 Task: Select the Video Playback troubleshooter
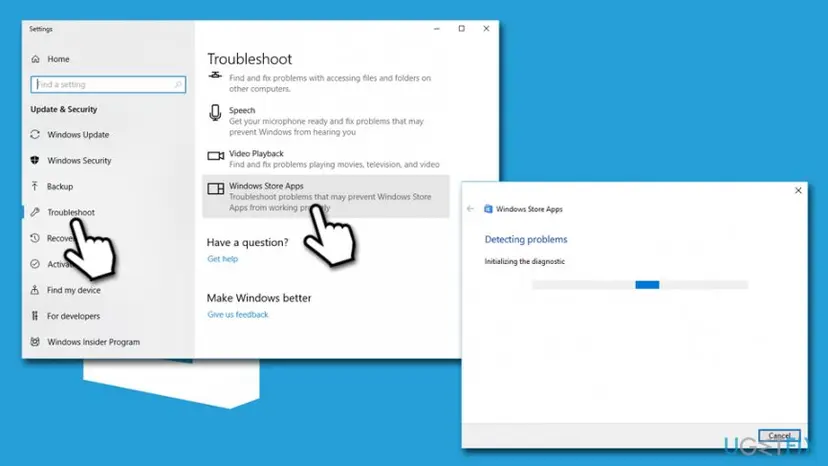pos(326,159)
